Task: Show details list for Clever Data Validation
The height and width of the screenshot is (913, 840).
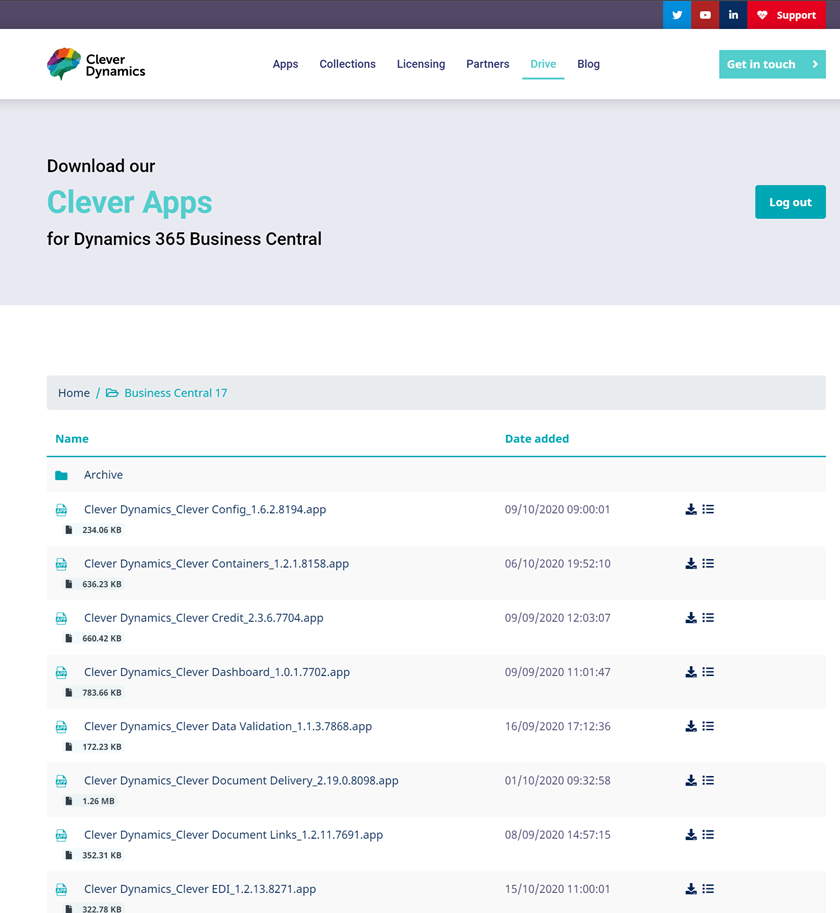Action: coord(708,726)
